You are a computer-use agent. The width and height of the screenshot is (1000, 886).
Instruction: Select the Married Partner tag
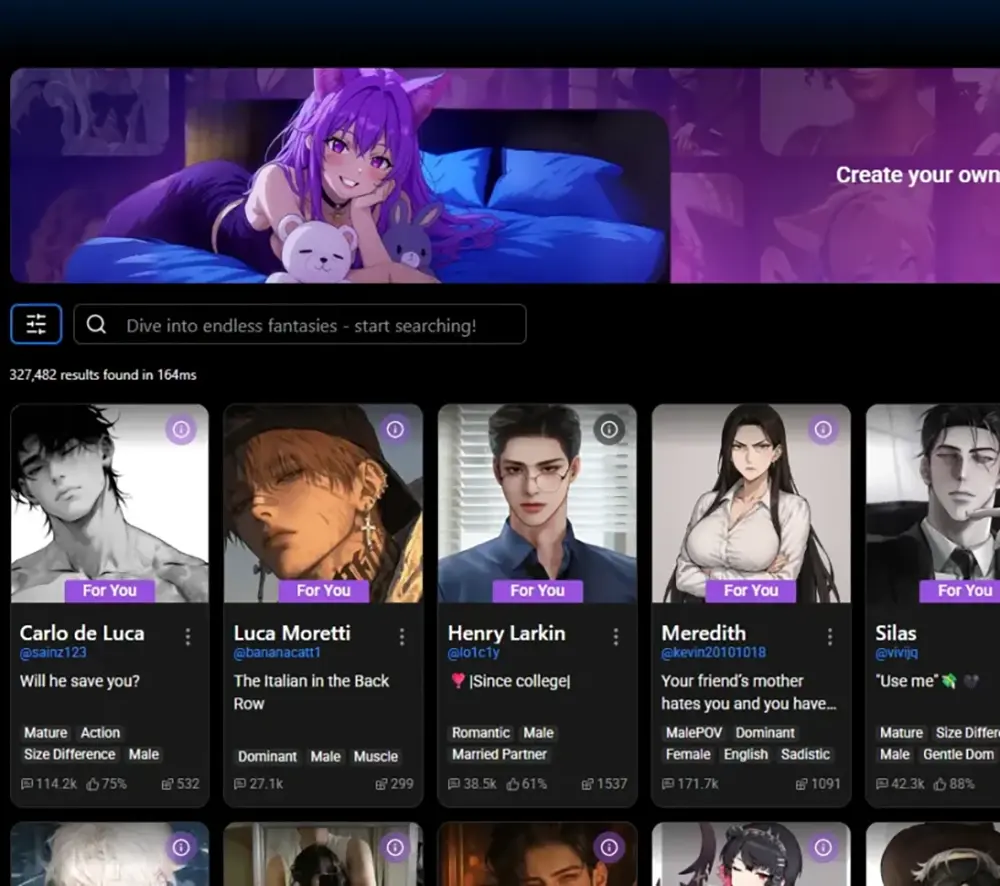click(499, 755)
